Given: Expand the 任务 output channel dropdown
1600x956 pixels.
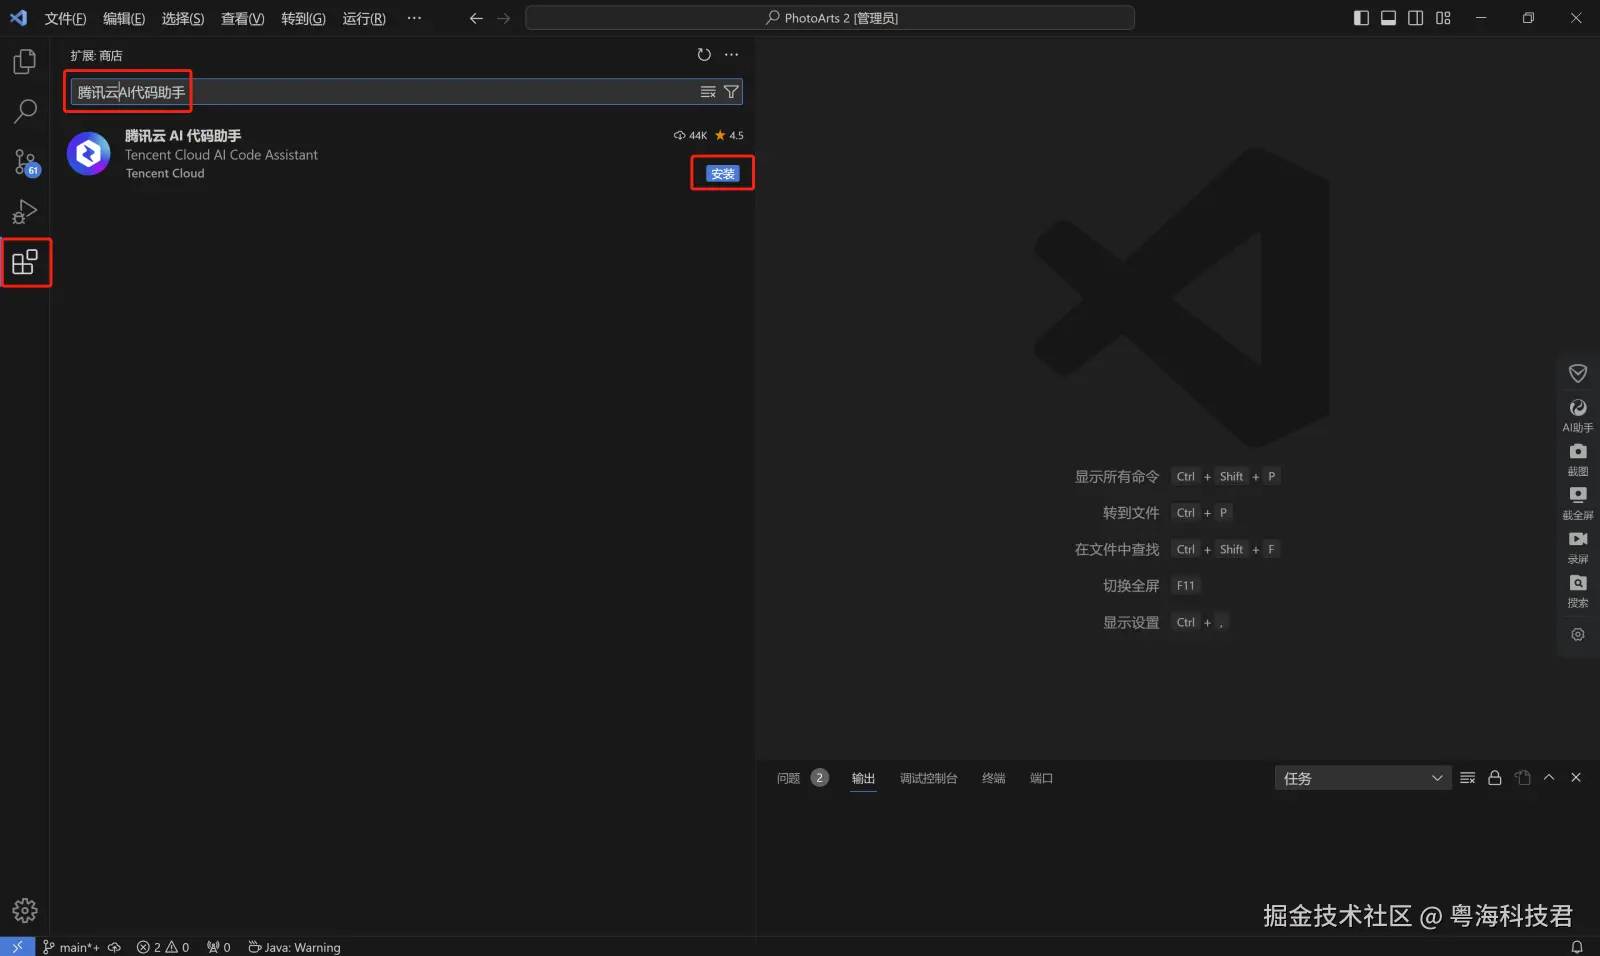Looking at the screenshot, I should [1362, 778].
